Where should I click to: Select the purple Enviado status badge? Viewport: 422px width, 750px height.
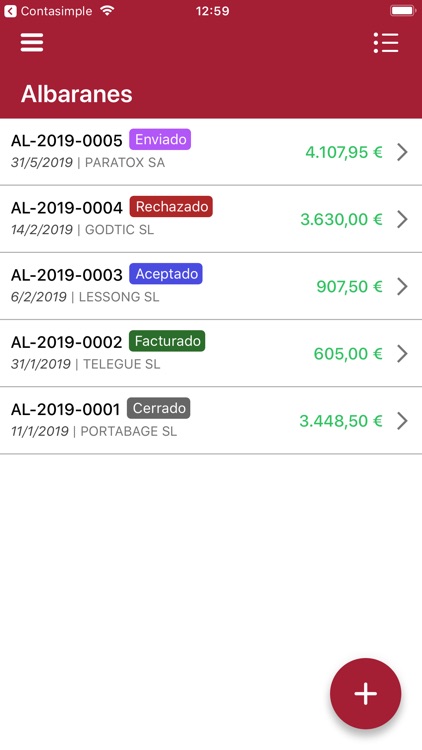pyautogui.click(x=160, y=139)
